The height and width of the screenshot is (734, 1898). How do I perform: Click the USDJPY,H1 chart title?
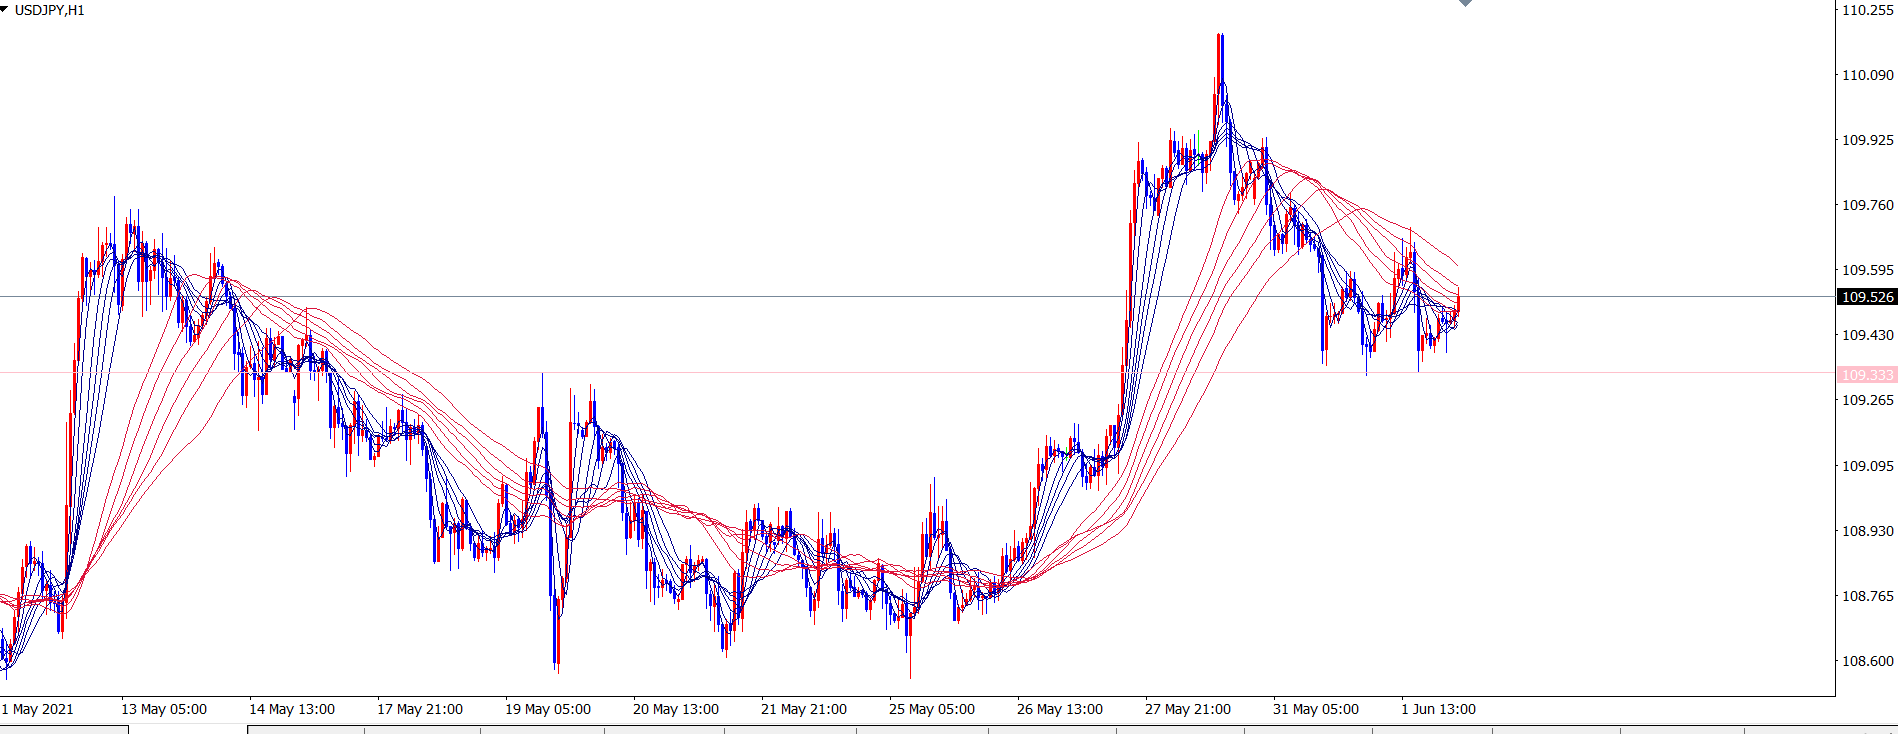[x=49, y=10]
